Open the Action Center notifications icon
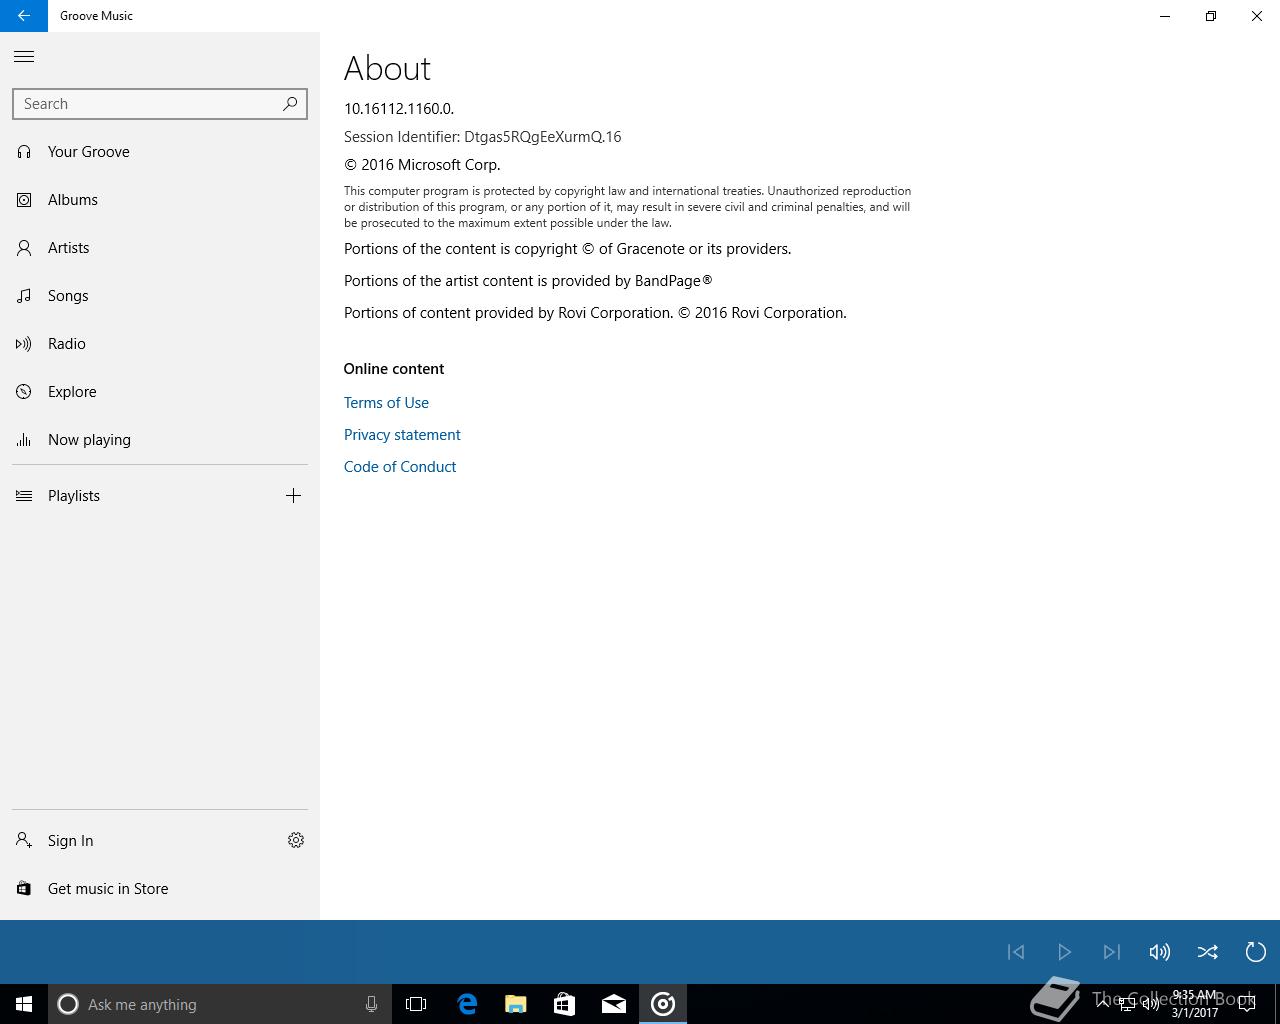The height and width of the screenshot is (1024, 1280). [x=1246, y=1004]
